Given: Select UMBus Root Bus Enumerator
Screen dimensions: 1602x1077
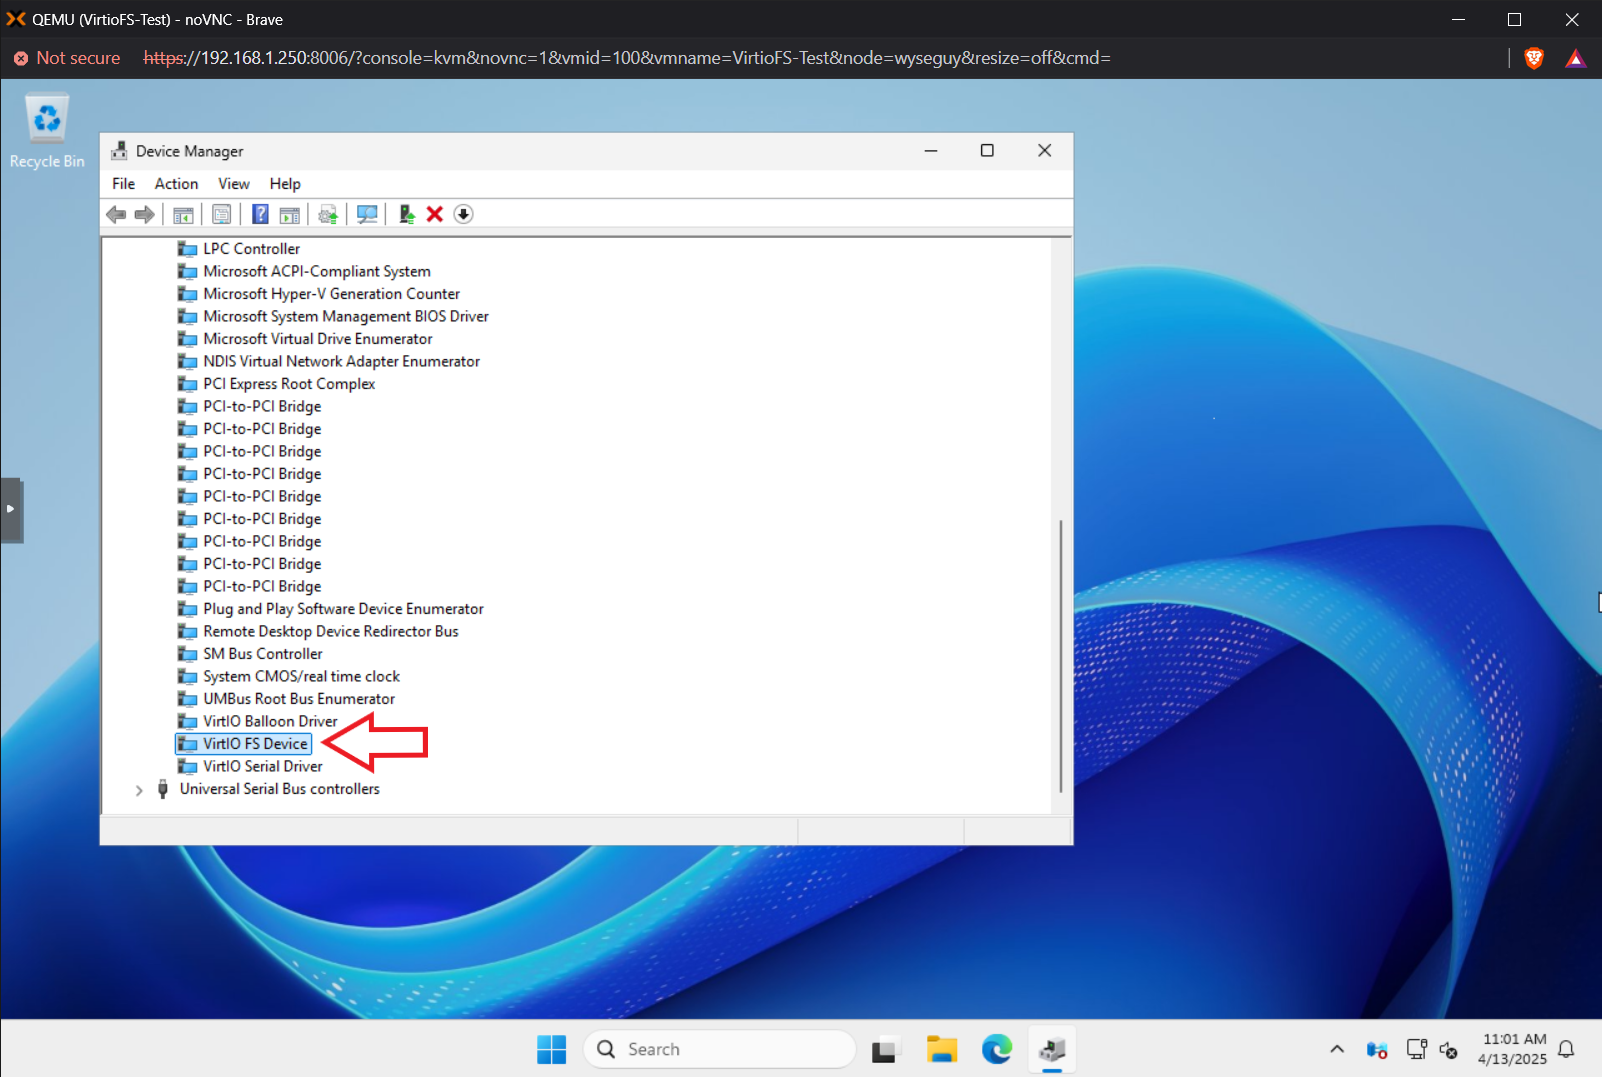Looking at the screenshot, I should pyautogui.click(x=299, y=699).
